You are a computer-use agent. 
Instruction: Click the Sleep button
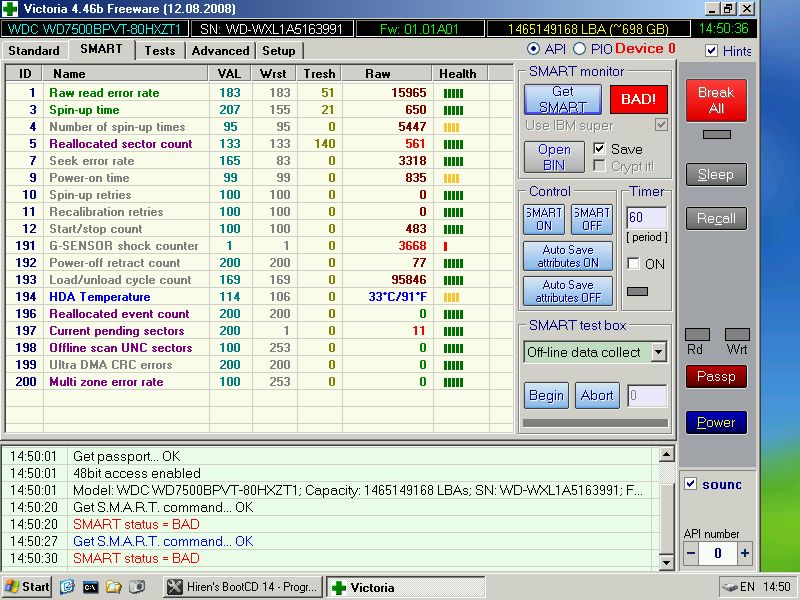[x=716, y=175]
